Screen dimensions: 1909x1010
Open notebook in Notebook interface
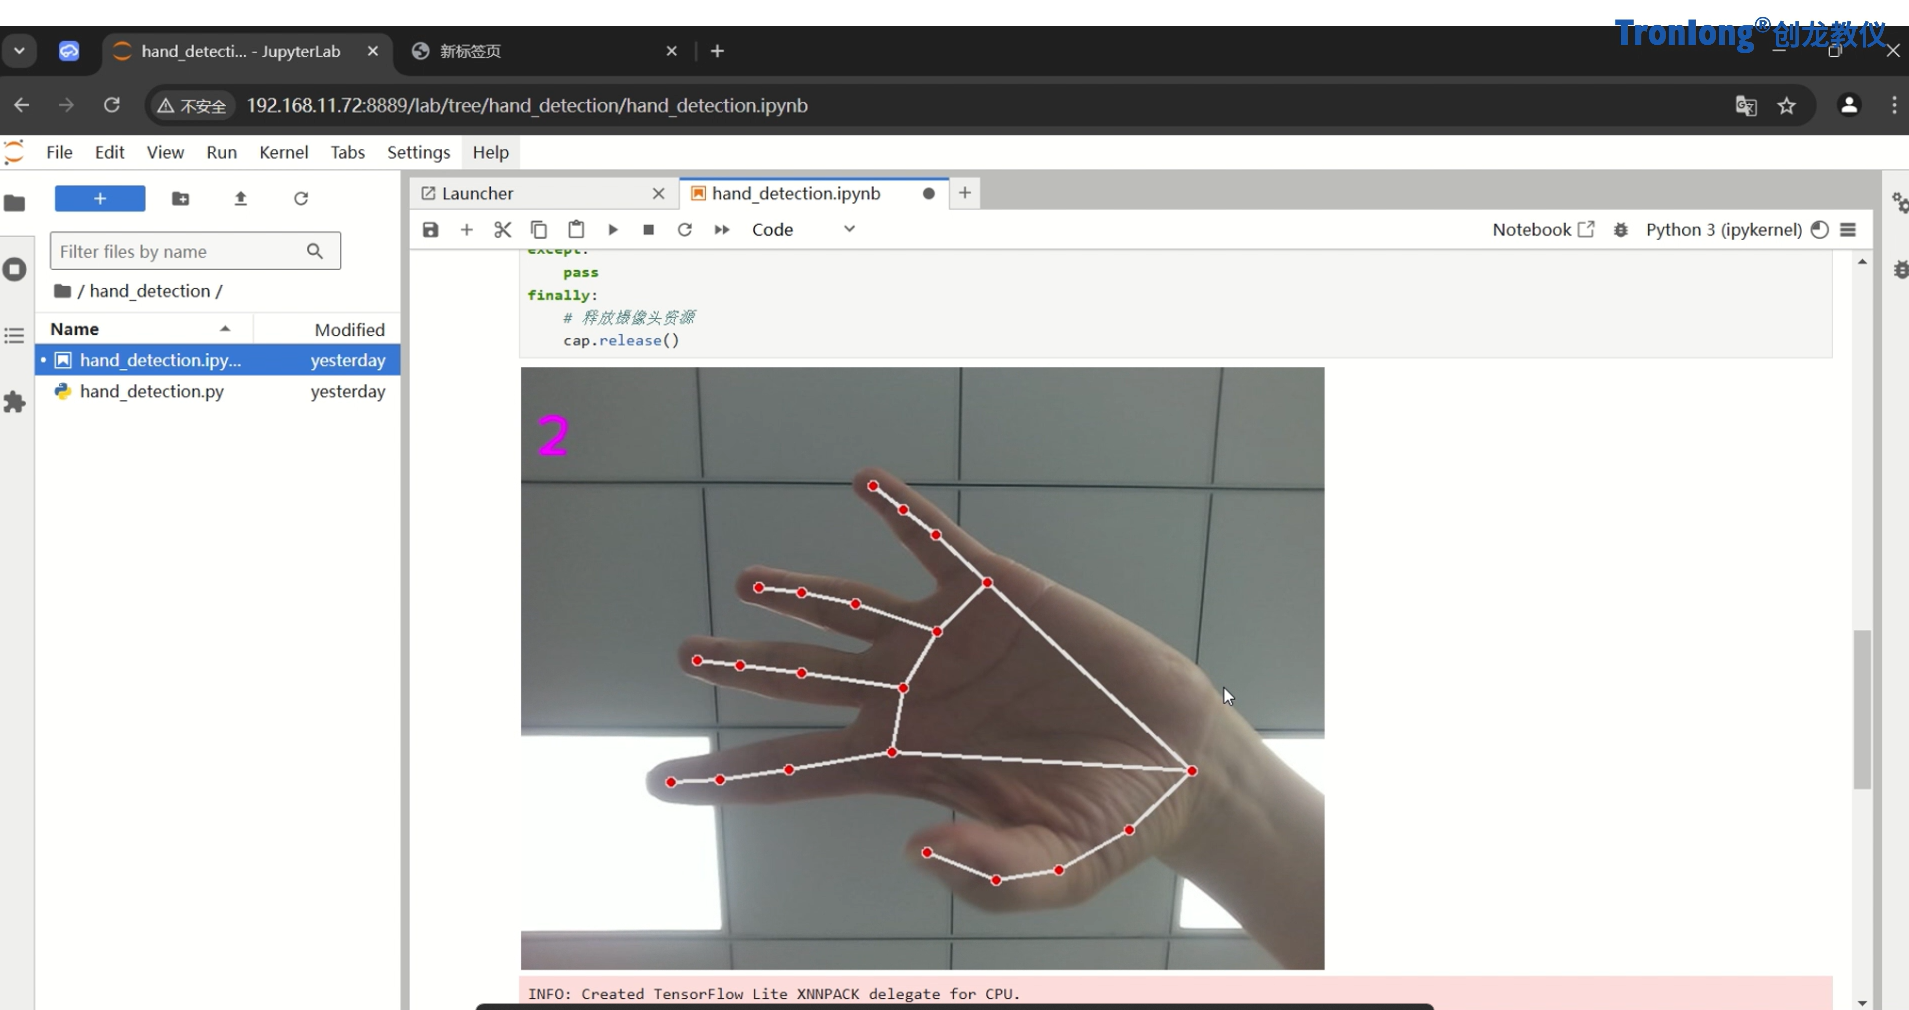pos(1543,230)
